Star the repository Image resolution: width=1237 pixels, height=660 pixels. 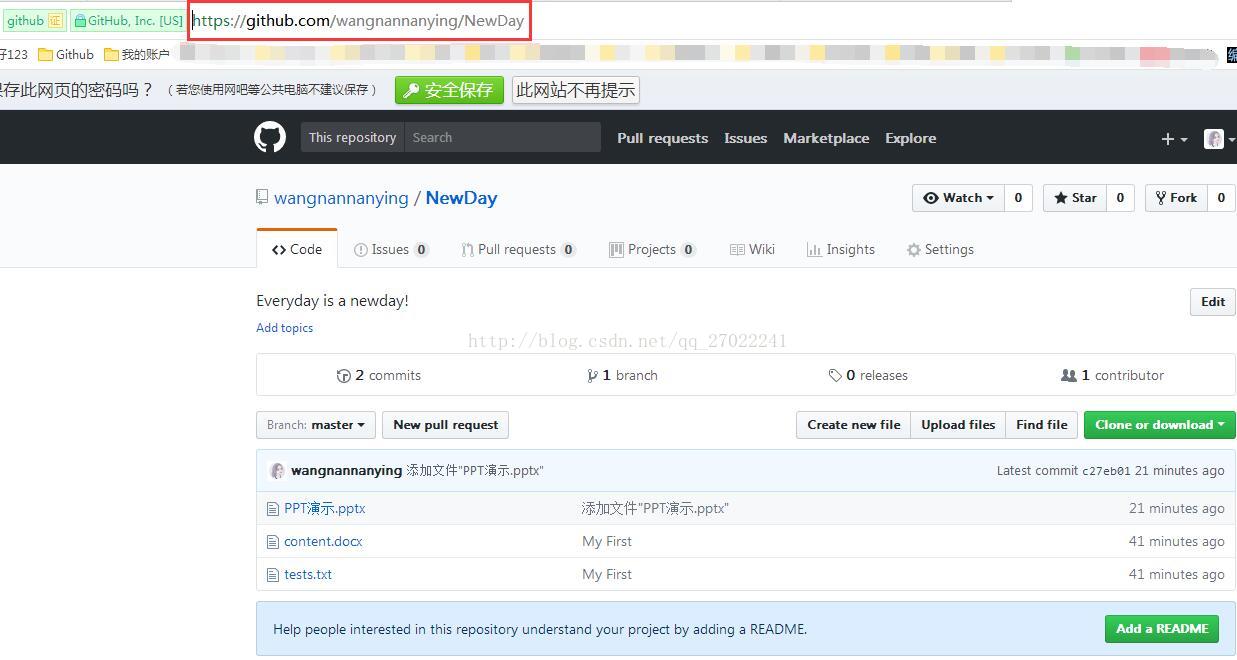(1075, 198)
